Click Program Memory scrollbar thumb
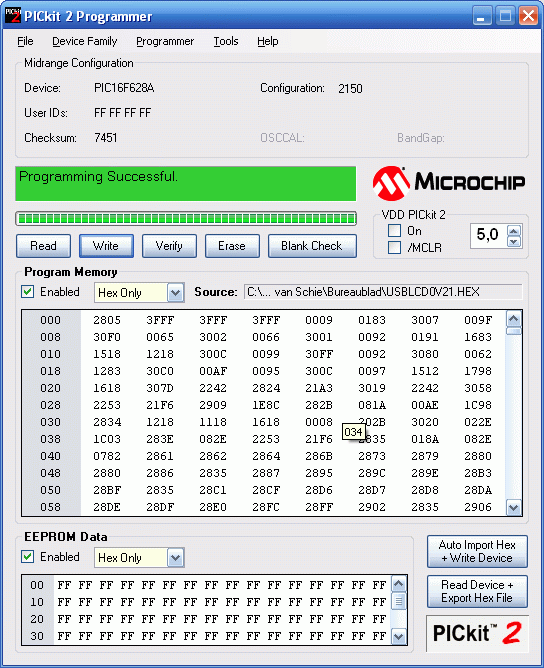 (514, 331)
